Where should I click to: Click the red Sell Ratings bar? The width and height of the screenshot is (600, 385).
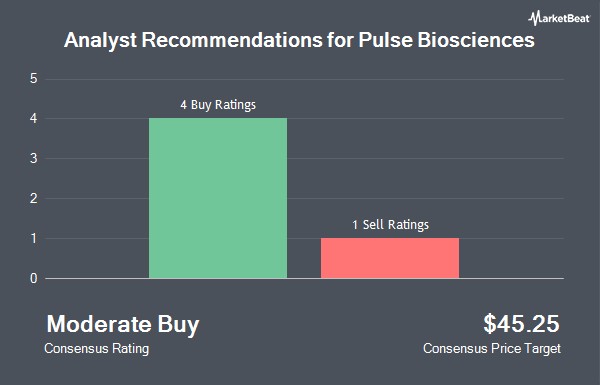[390, 258]
